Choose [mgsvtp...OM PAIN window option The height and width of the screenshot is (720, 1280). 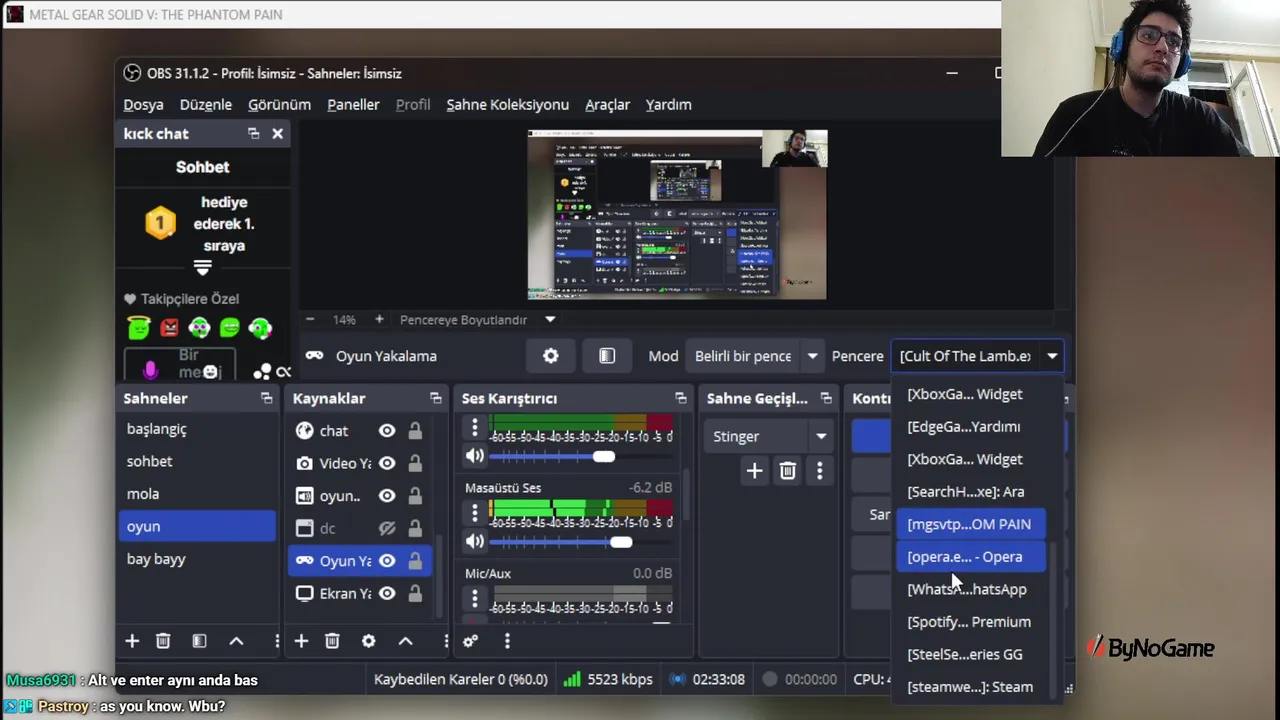[969, 524]
